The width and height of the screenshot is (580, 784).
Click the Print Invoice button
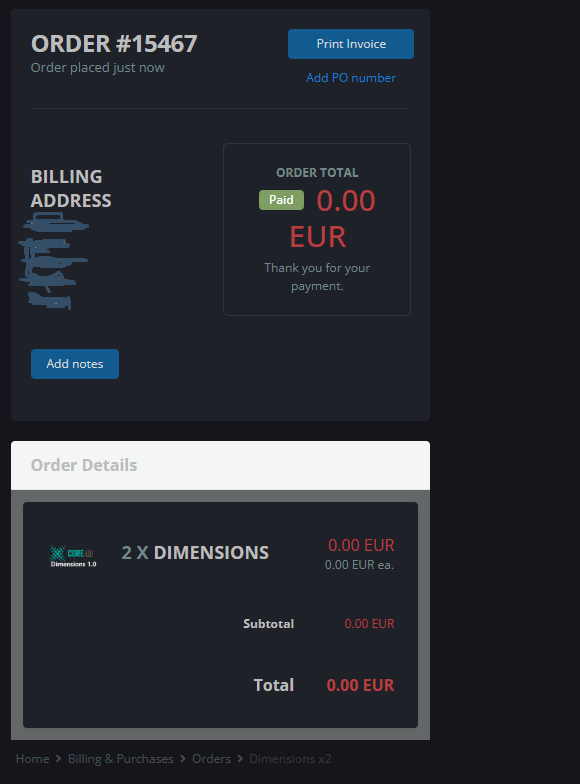coord(350,44)
